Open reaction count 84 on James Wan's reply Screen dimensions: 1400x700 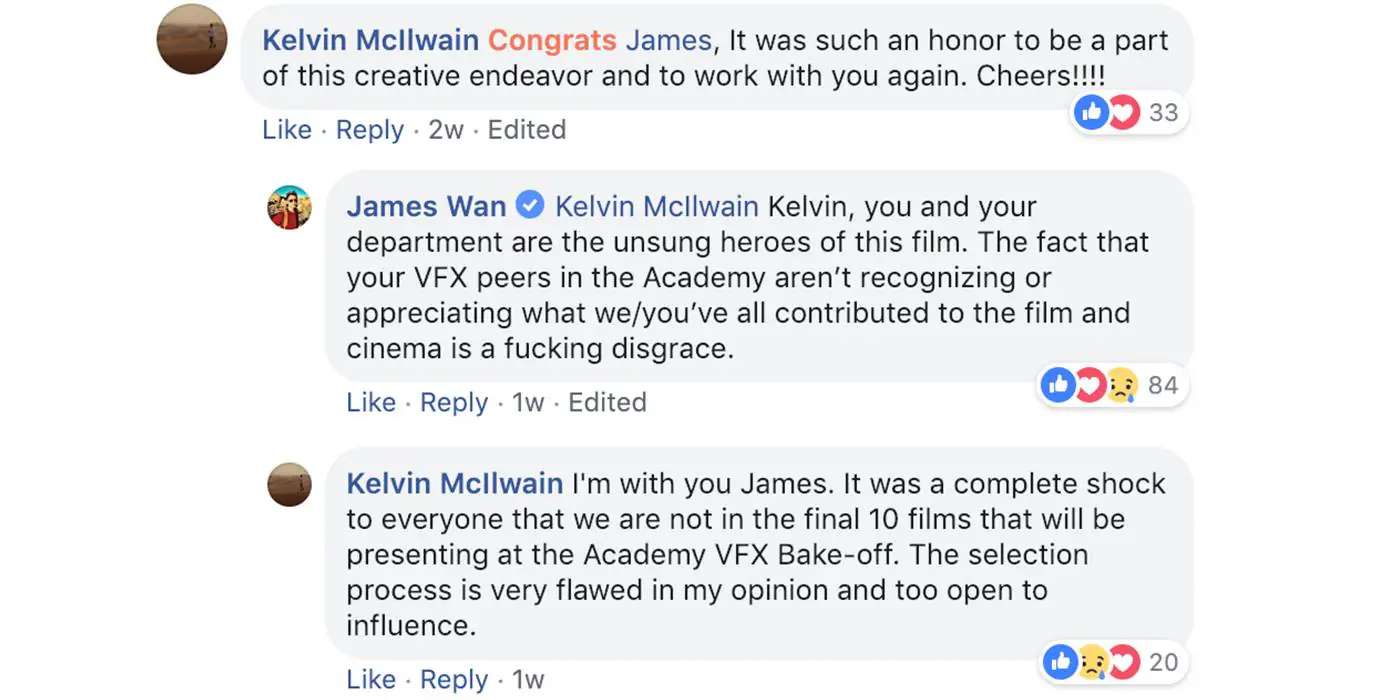pos(1163,385)
